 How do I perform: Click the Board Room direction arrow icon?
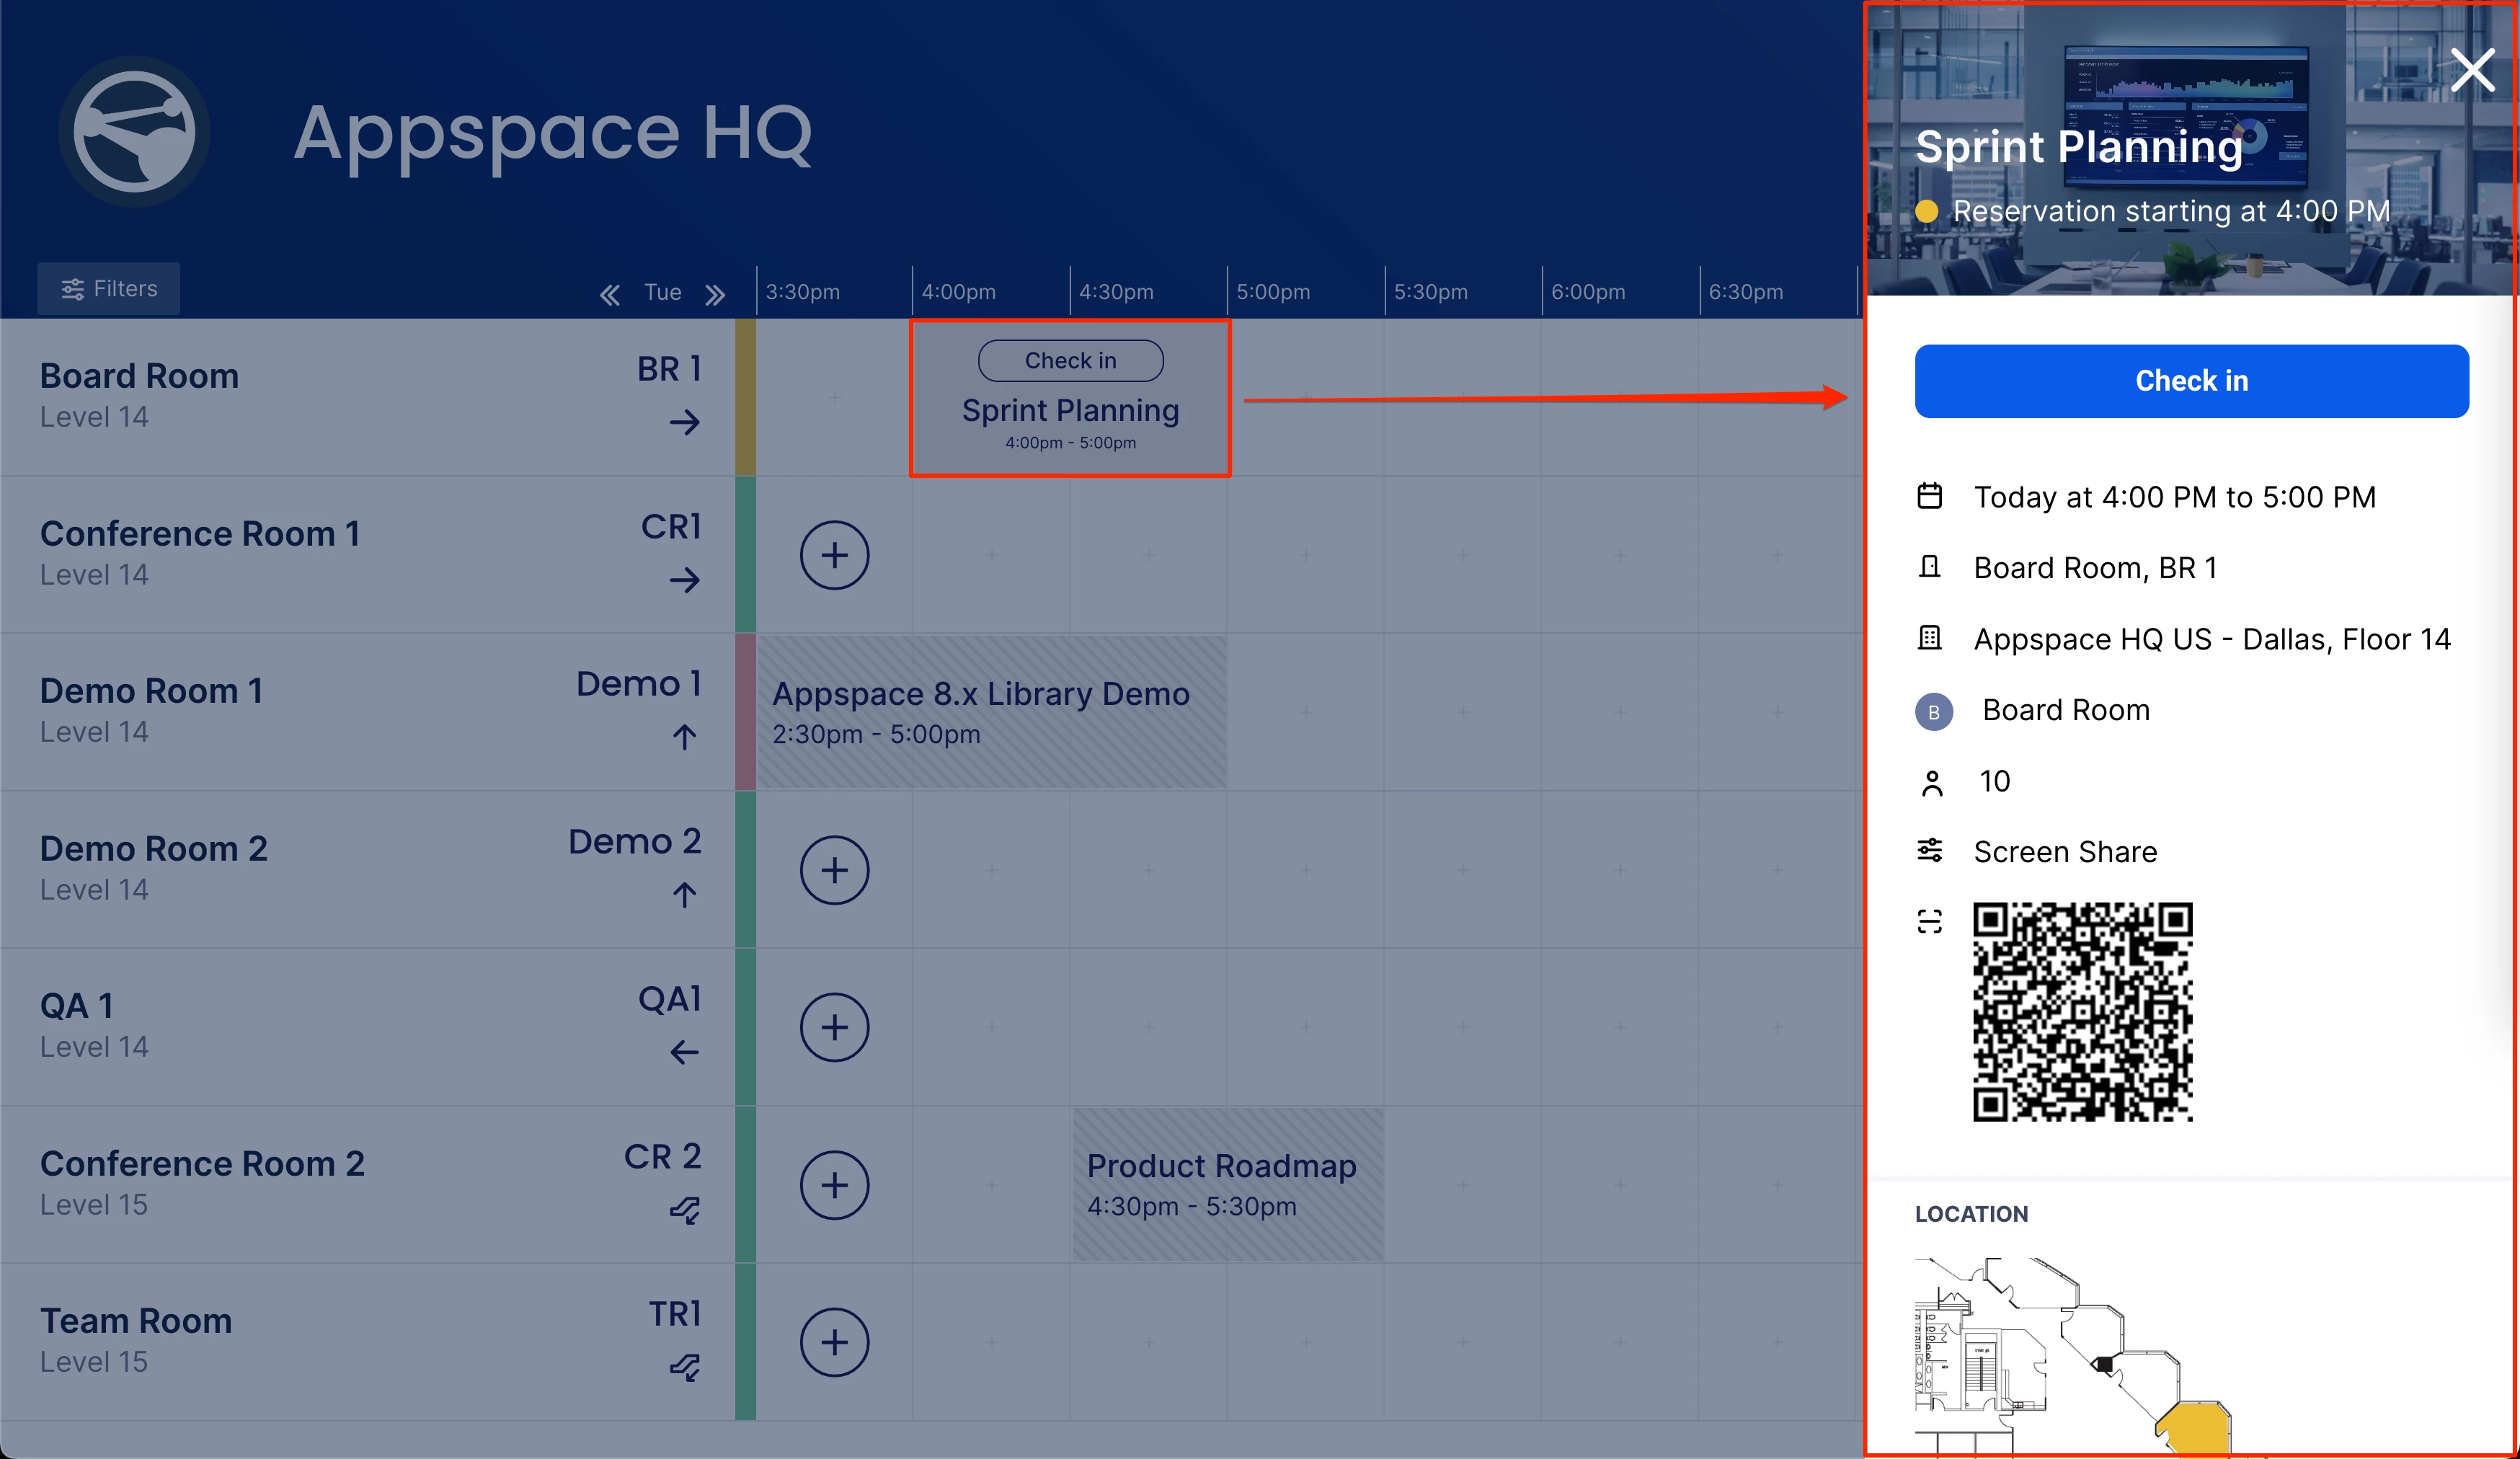click(x=684, y=422)
